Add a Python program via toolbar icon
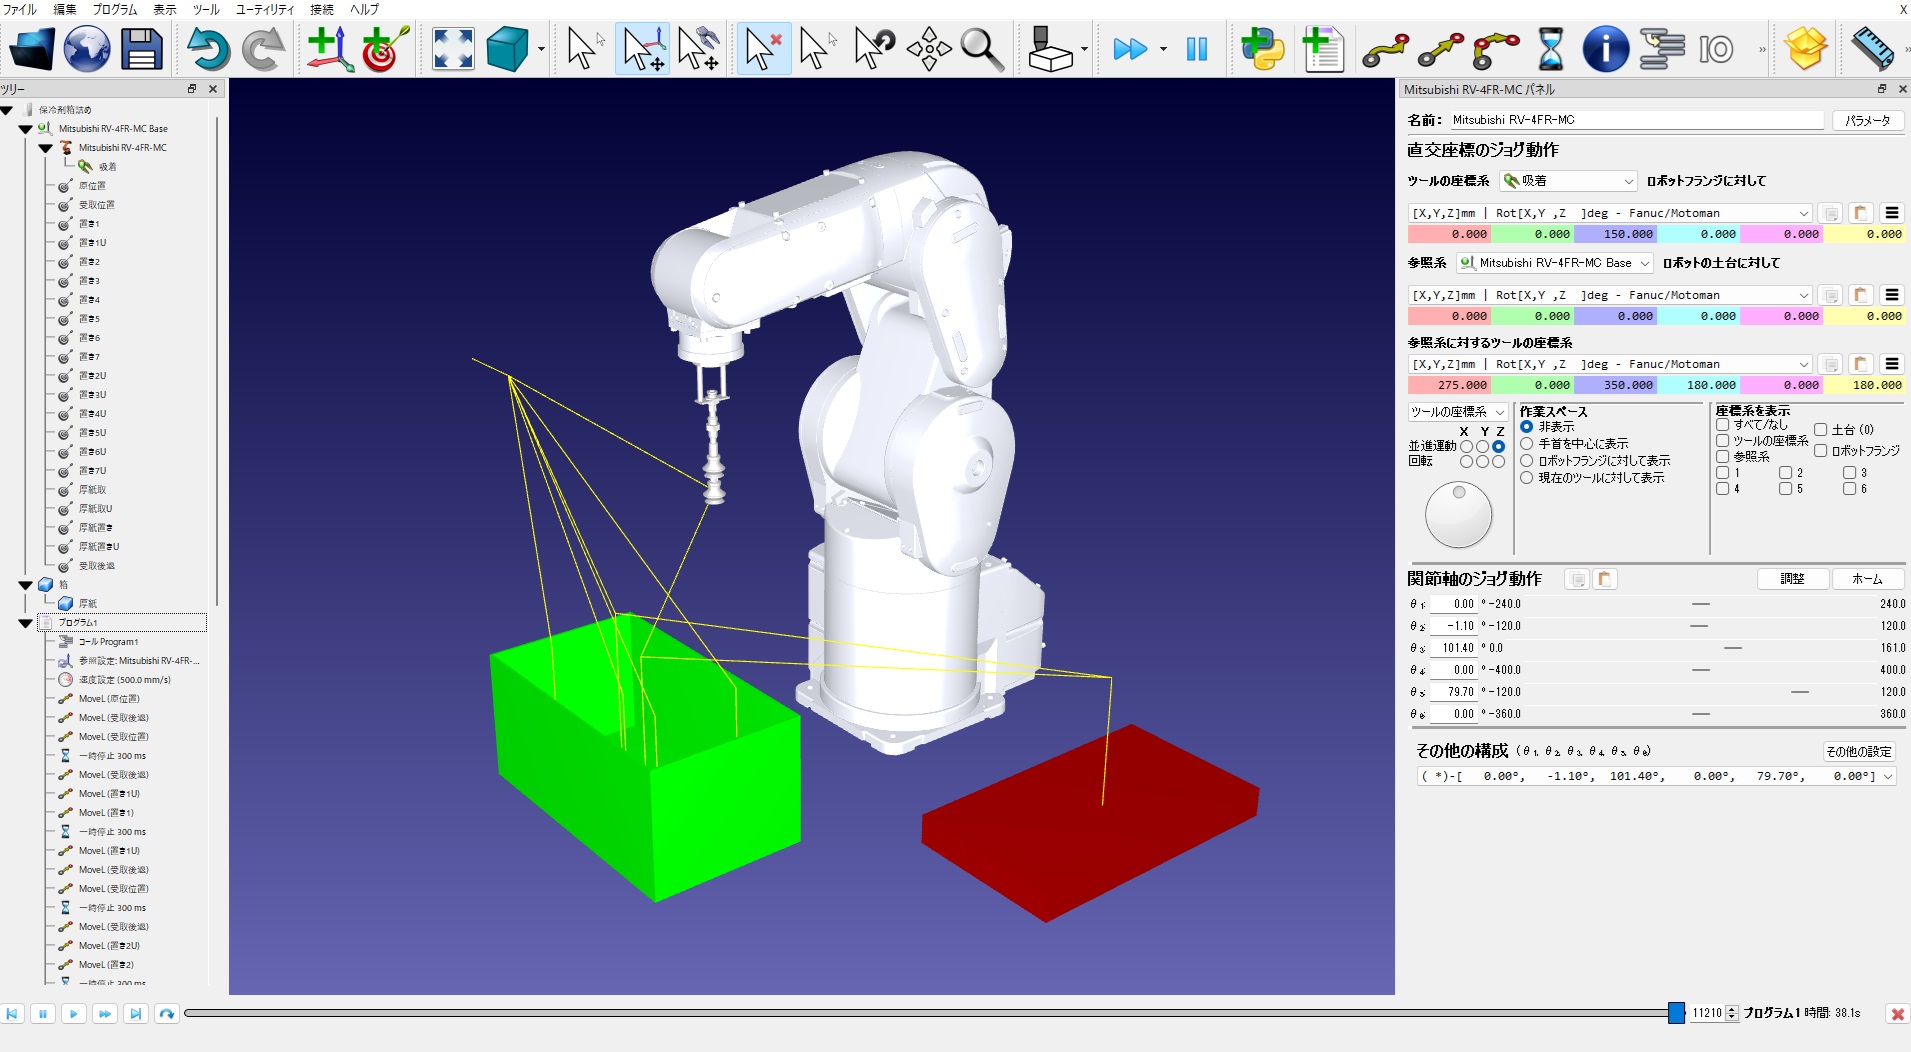 (x=1262, y=49)
